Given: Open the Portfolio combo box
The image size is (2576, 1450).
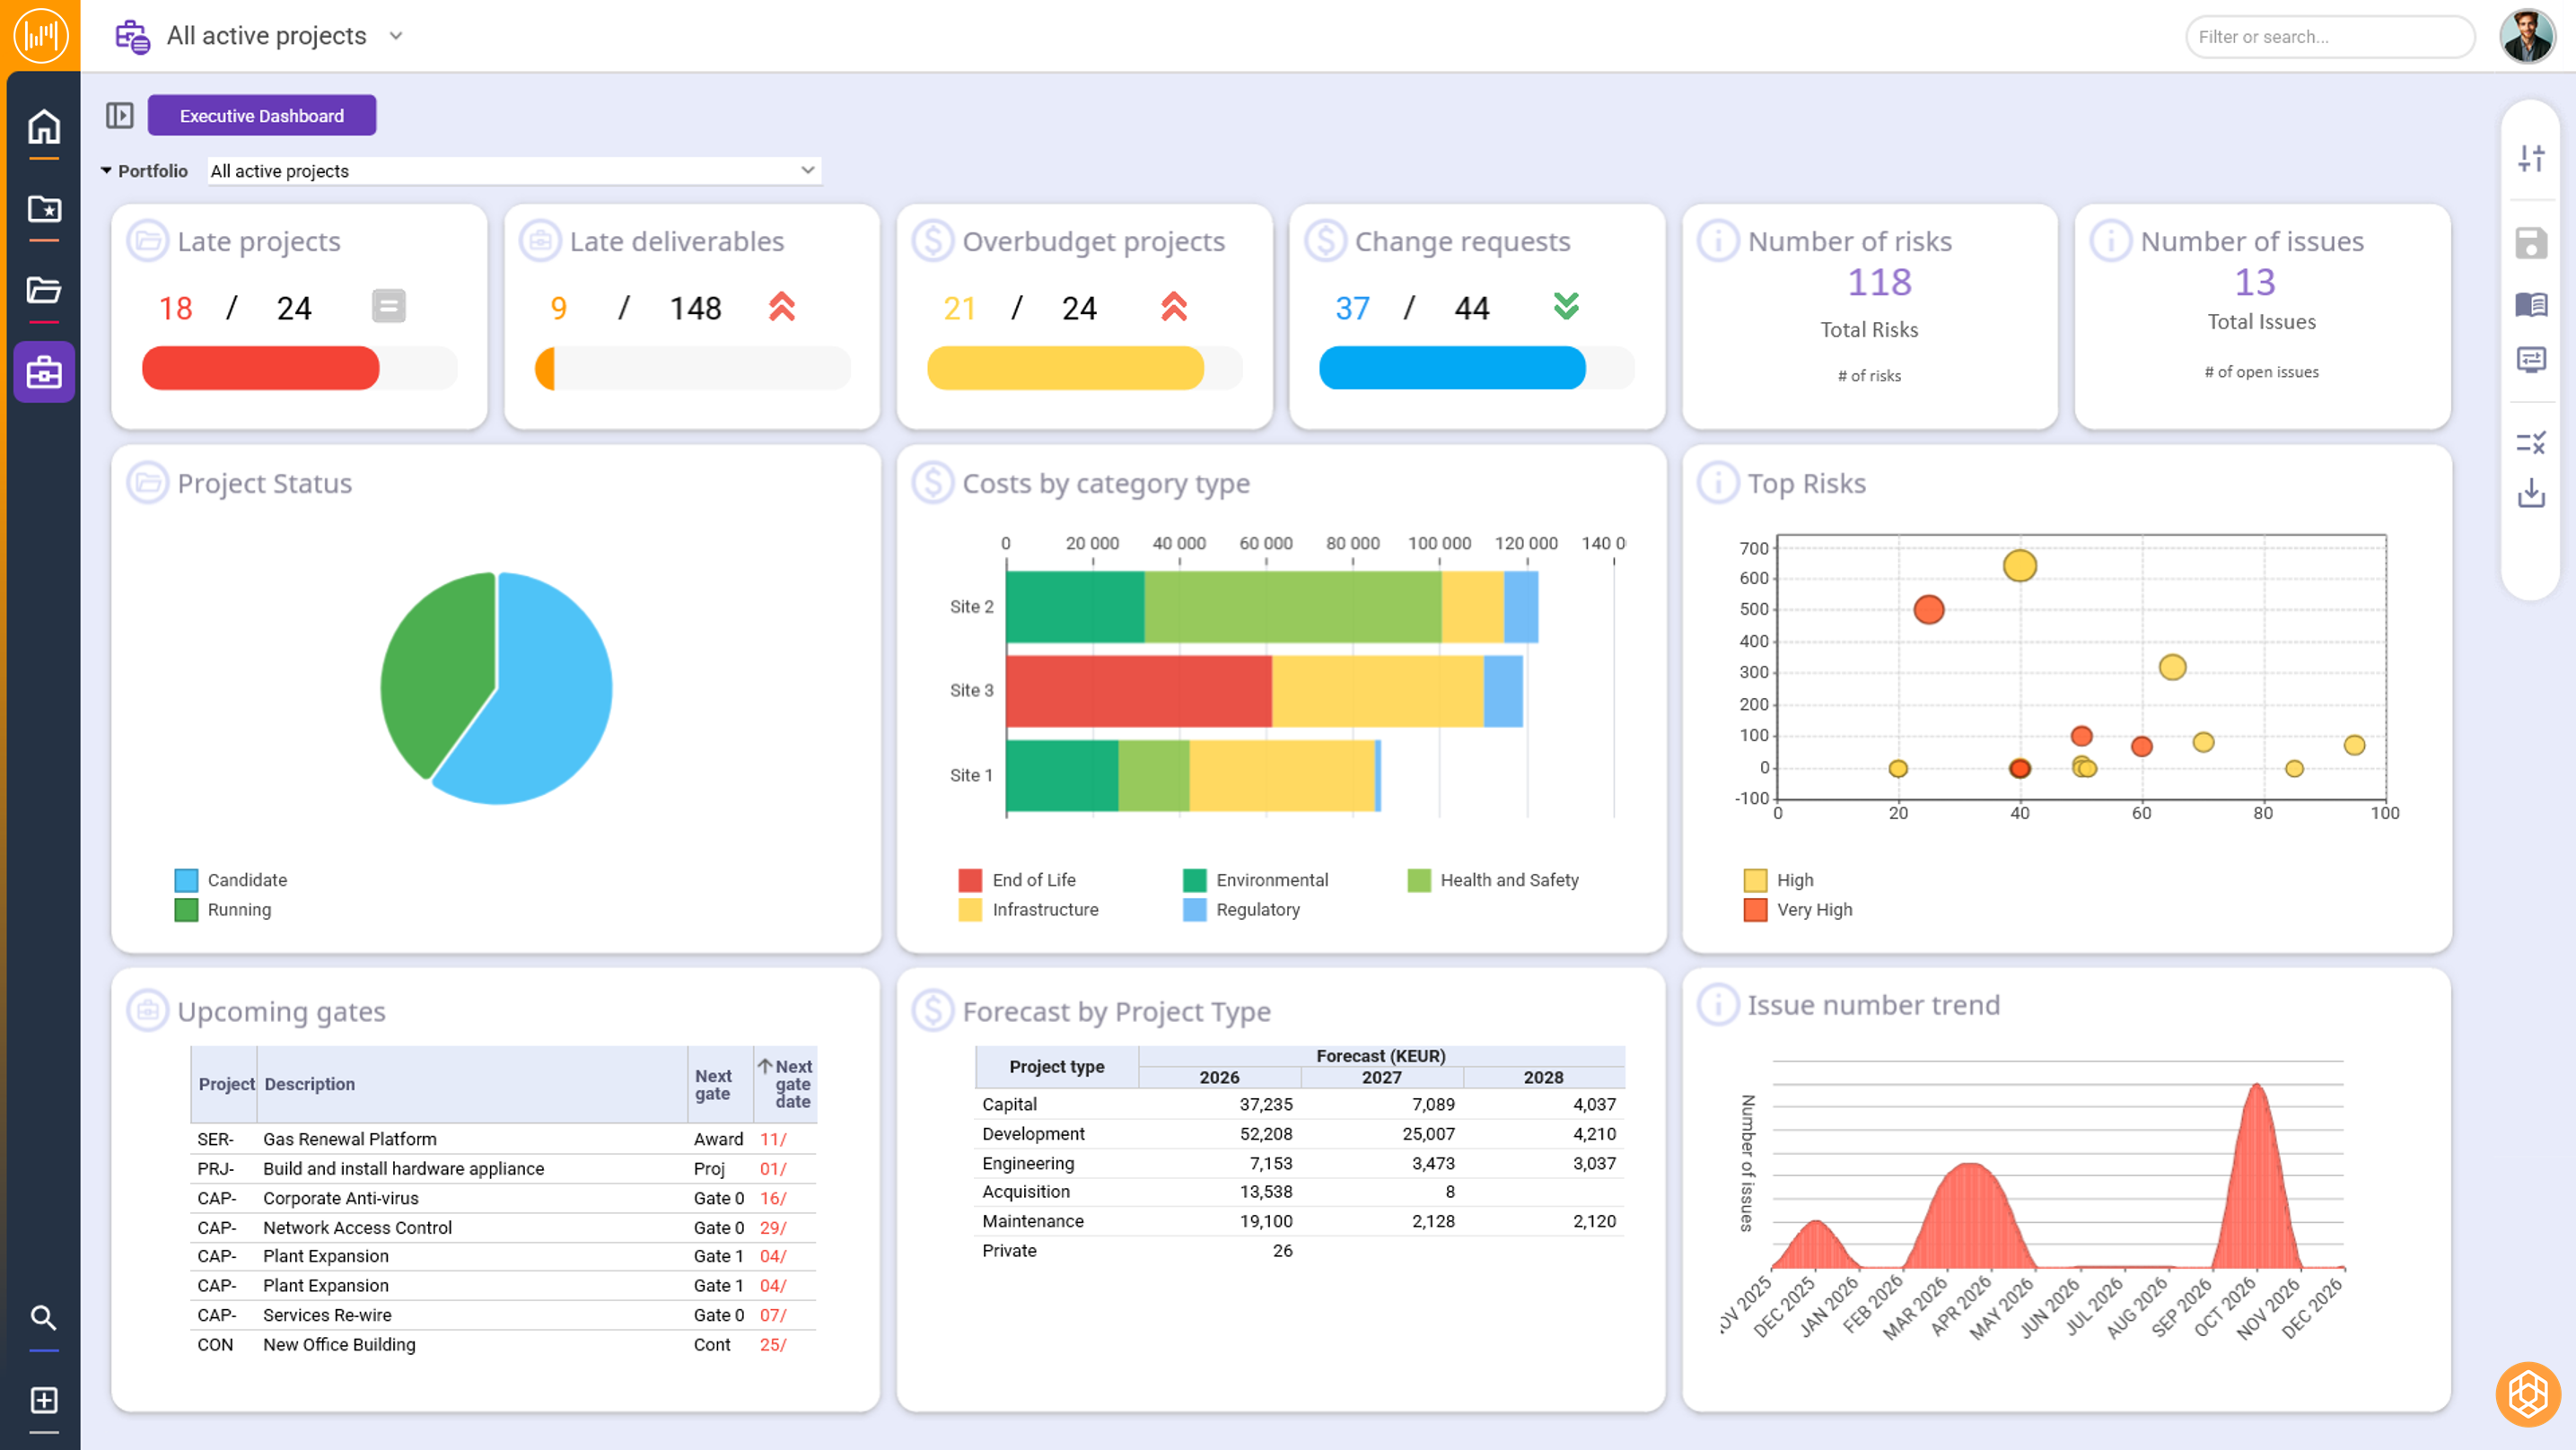Looking at the screenshot, I should point(514,171).
